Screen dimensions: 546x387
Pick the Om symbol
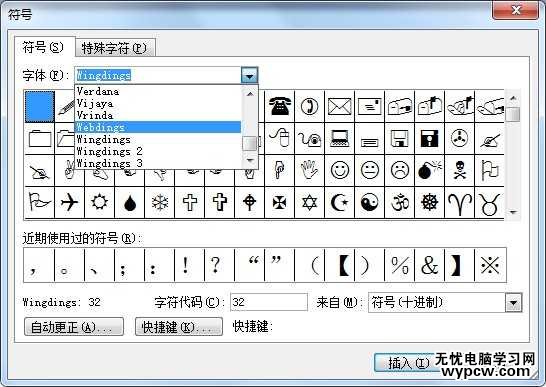(399, 202)
